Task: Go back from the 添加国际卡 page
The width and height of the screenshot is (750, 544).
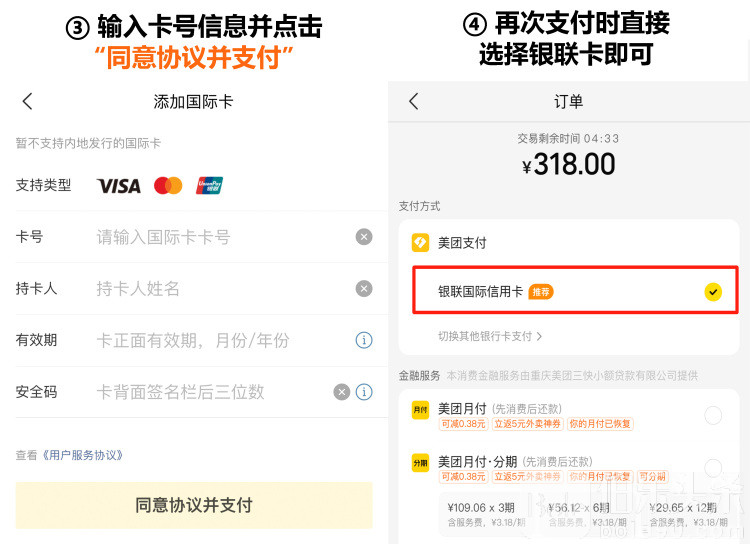Action: tap(27, 101)
